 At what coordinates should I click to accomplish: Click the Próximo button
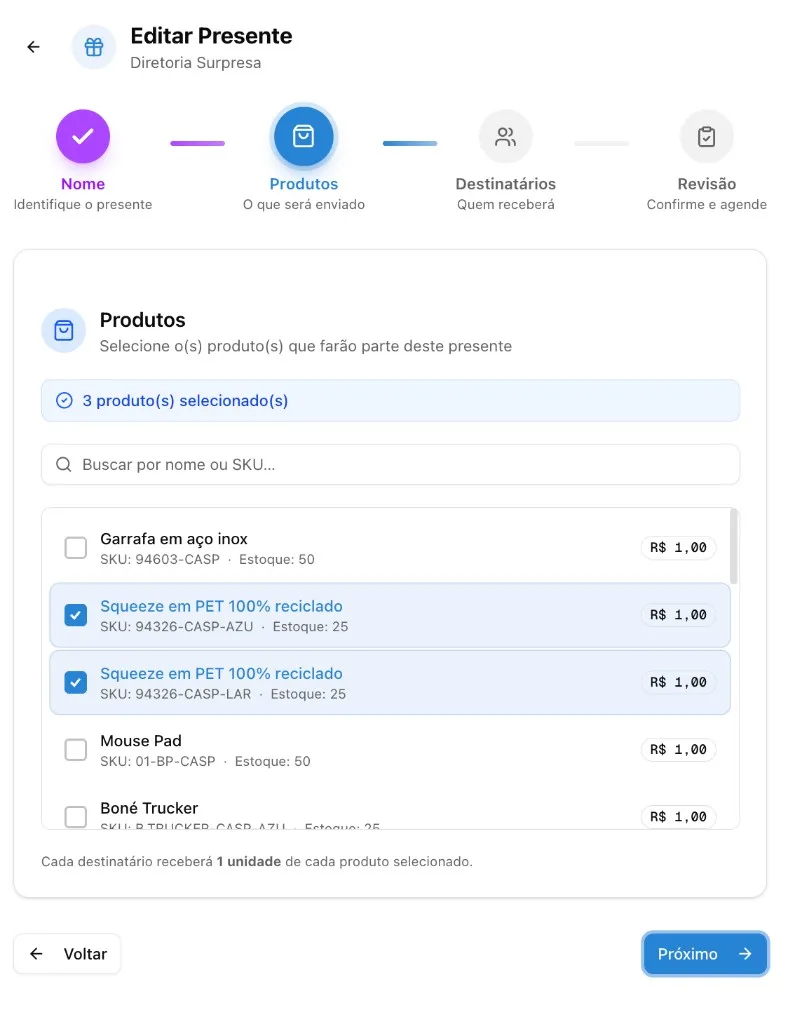pyautogui.click(x=705, y=954)
